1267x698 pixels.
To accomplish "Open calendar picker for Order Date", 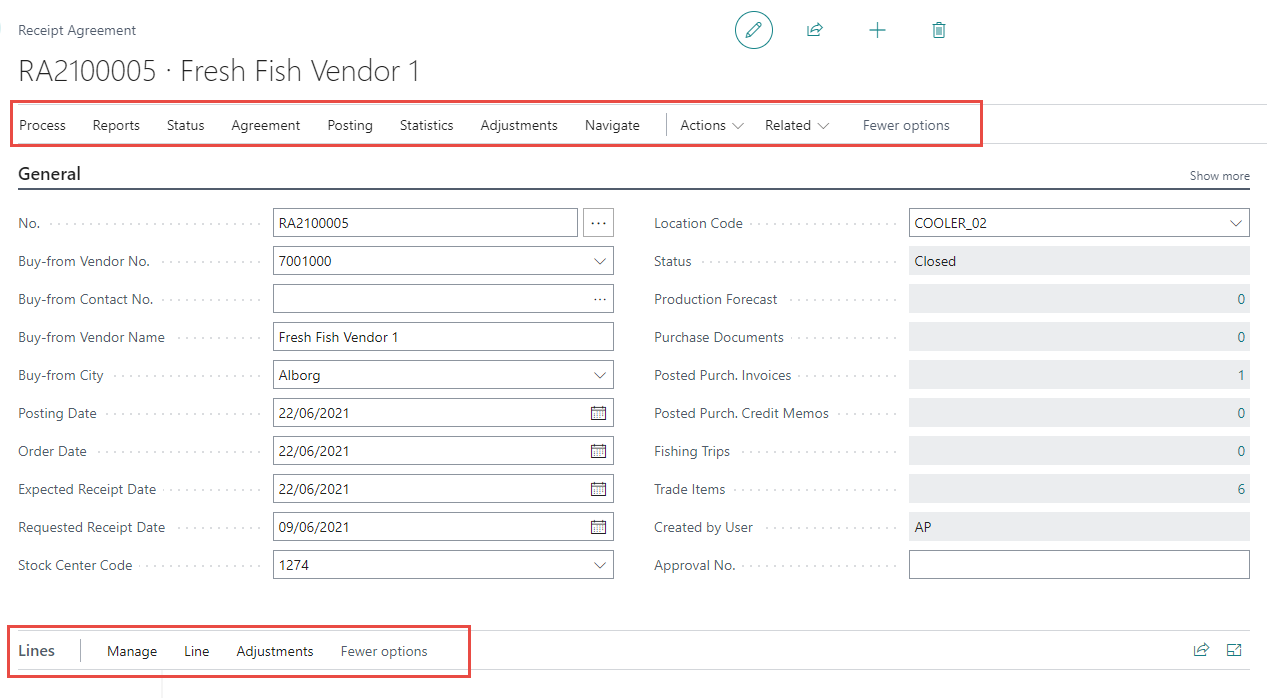I will coord(598,451).
